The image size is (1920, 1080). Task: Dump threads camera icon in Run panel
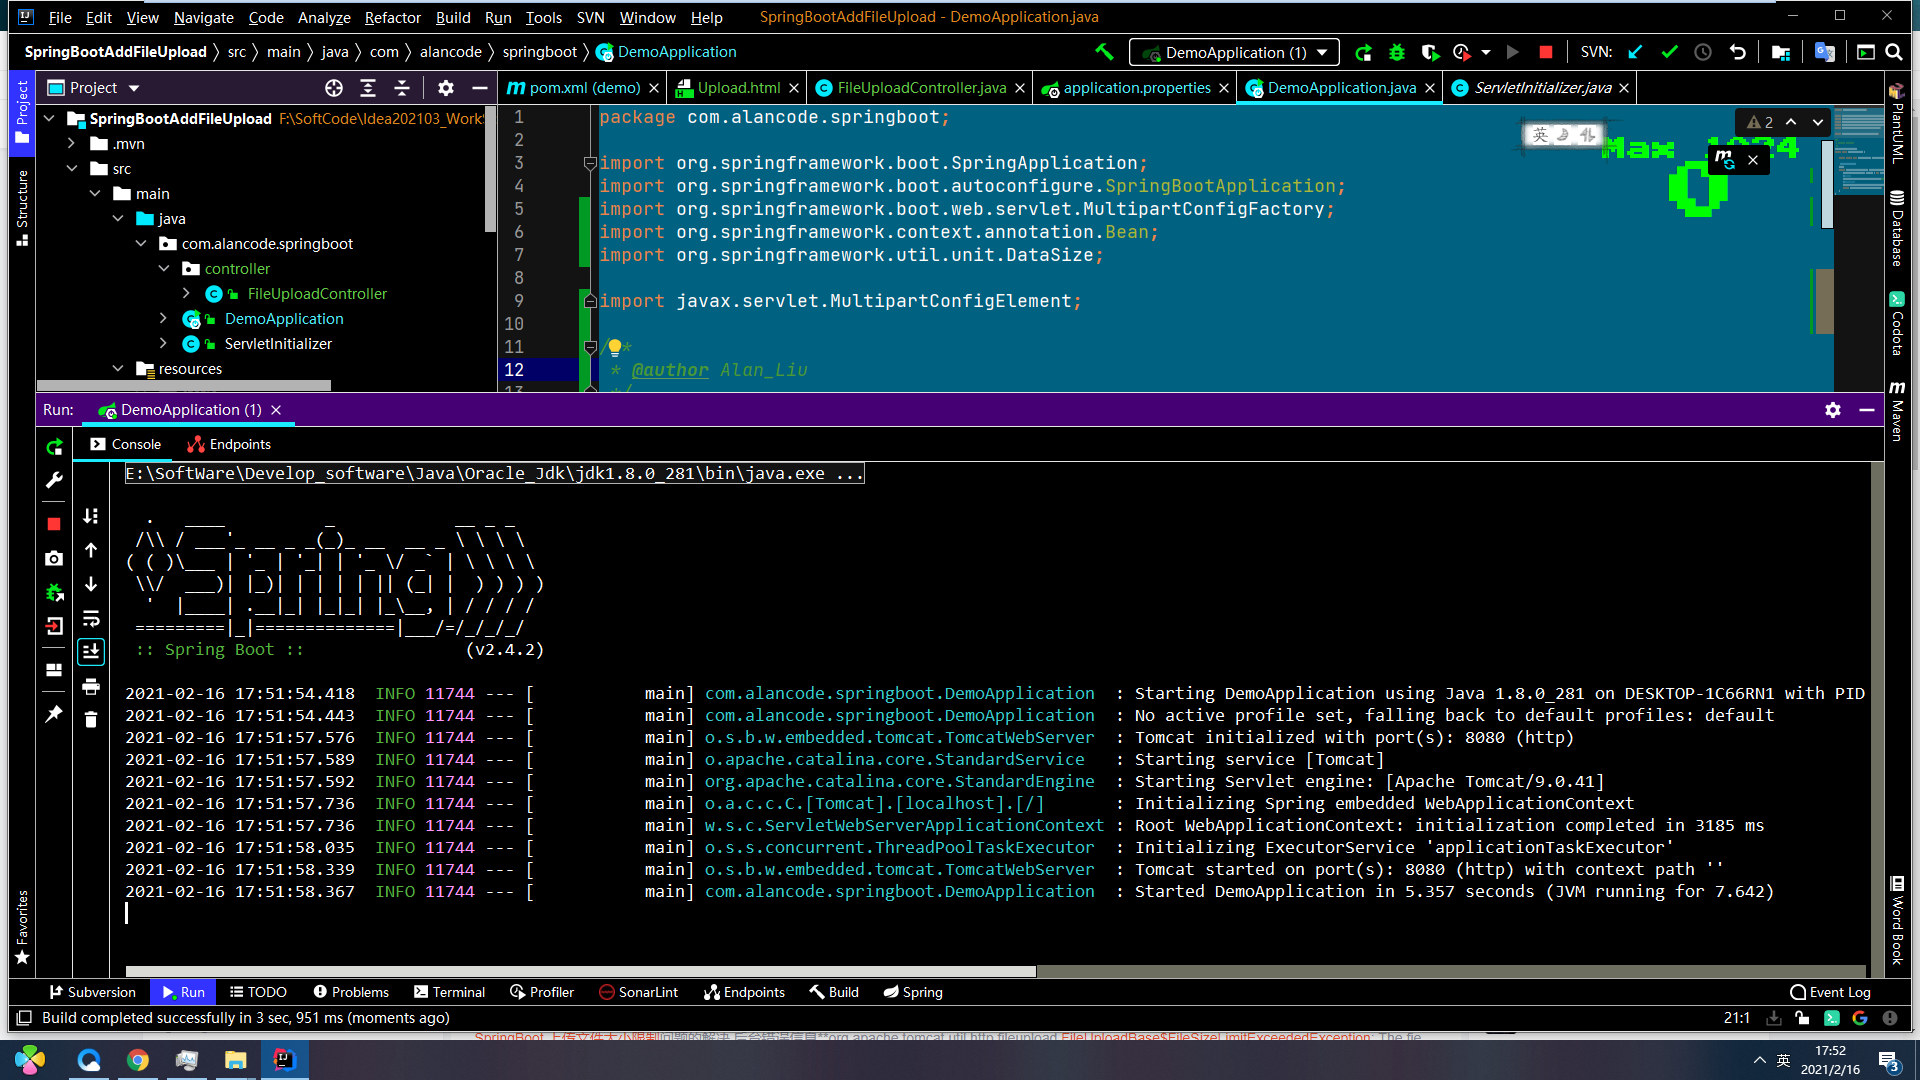[x=54, y=558]
